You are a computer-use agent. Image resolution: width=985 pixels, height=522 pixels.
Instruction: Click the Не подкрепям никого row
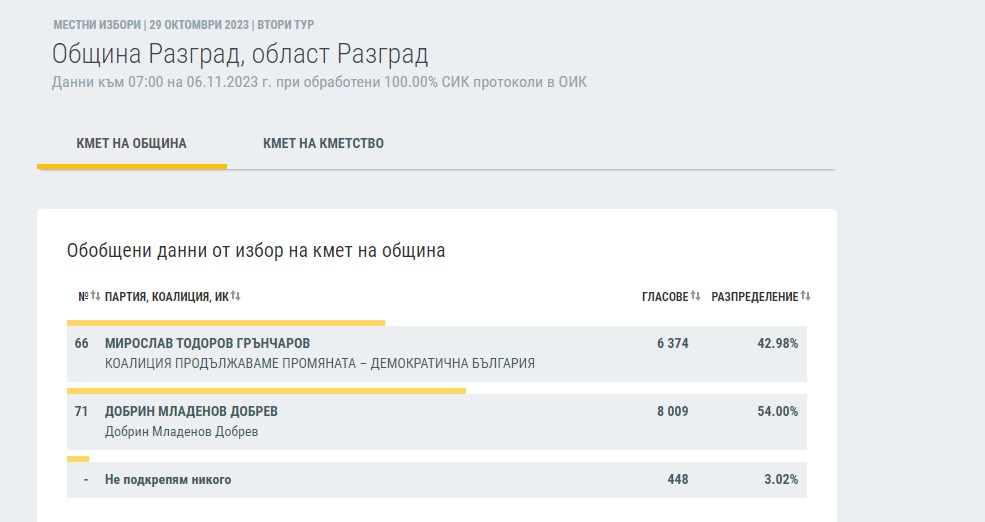pyautogui.click(x=168, y=480)
